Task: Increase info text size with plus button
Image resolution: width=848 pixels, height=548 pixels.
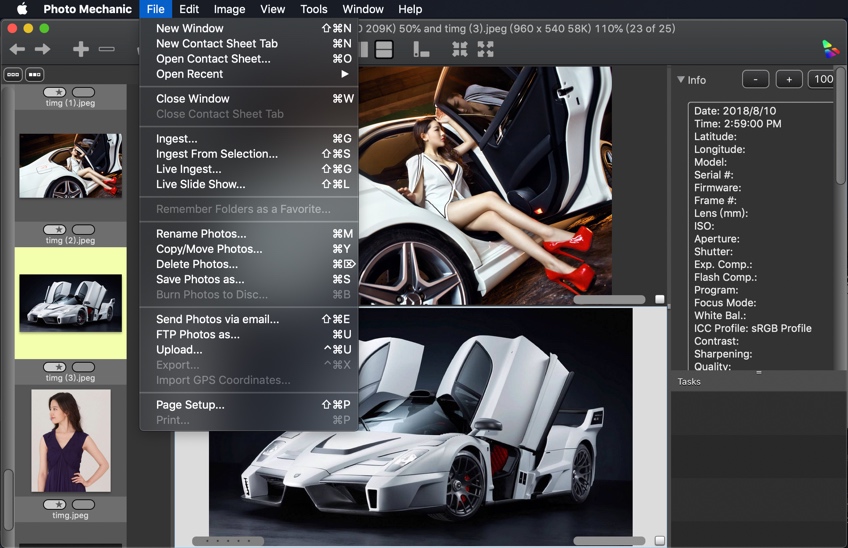Action: [789, 80]
